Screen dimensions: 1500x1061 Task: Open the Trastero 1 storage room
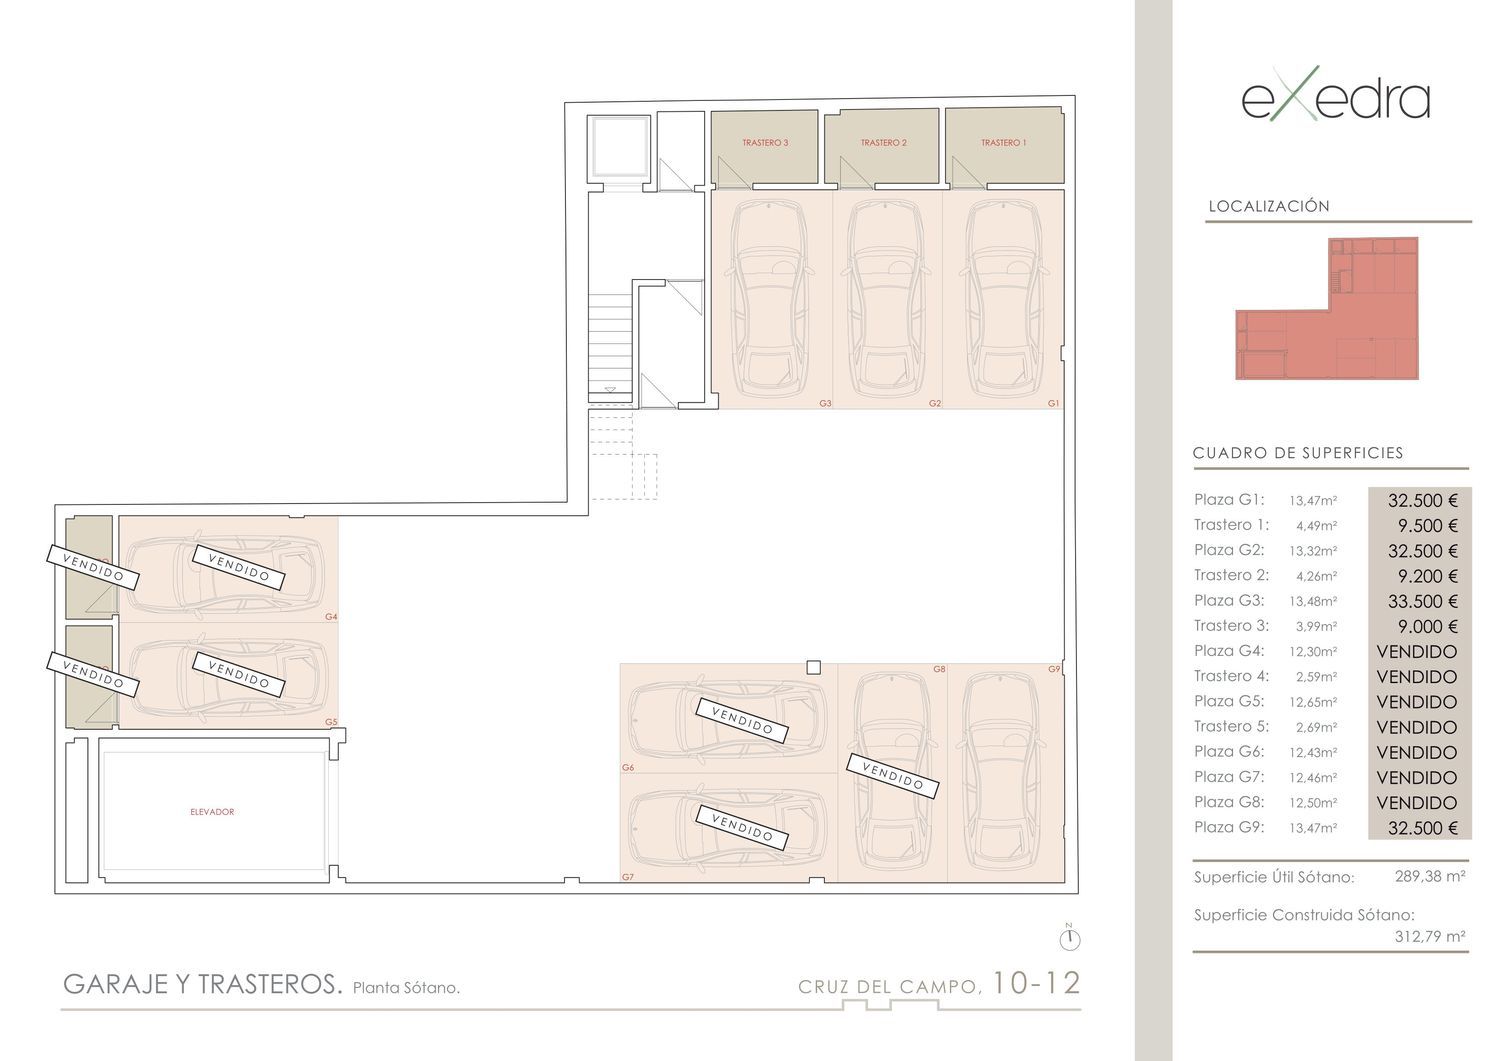pos(1003,144)
